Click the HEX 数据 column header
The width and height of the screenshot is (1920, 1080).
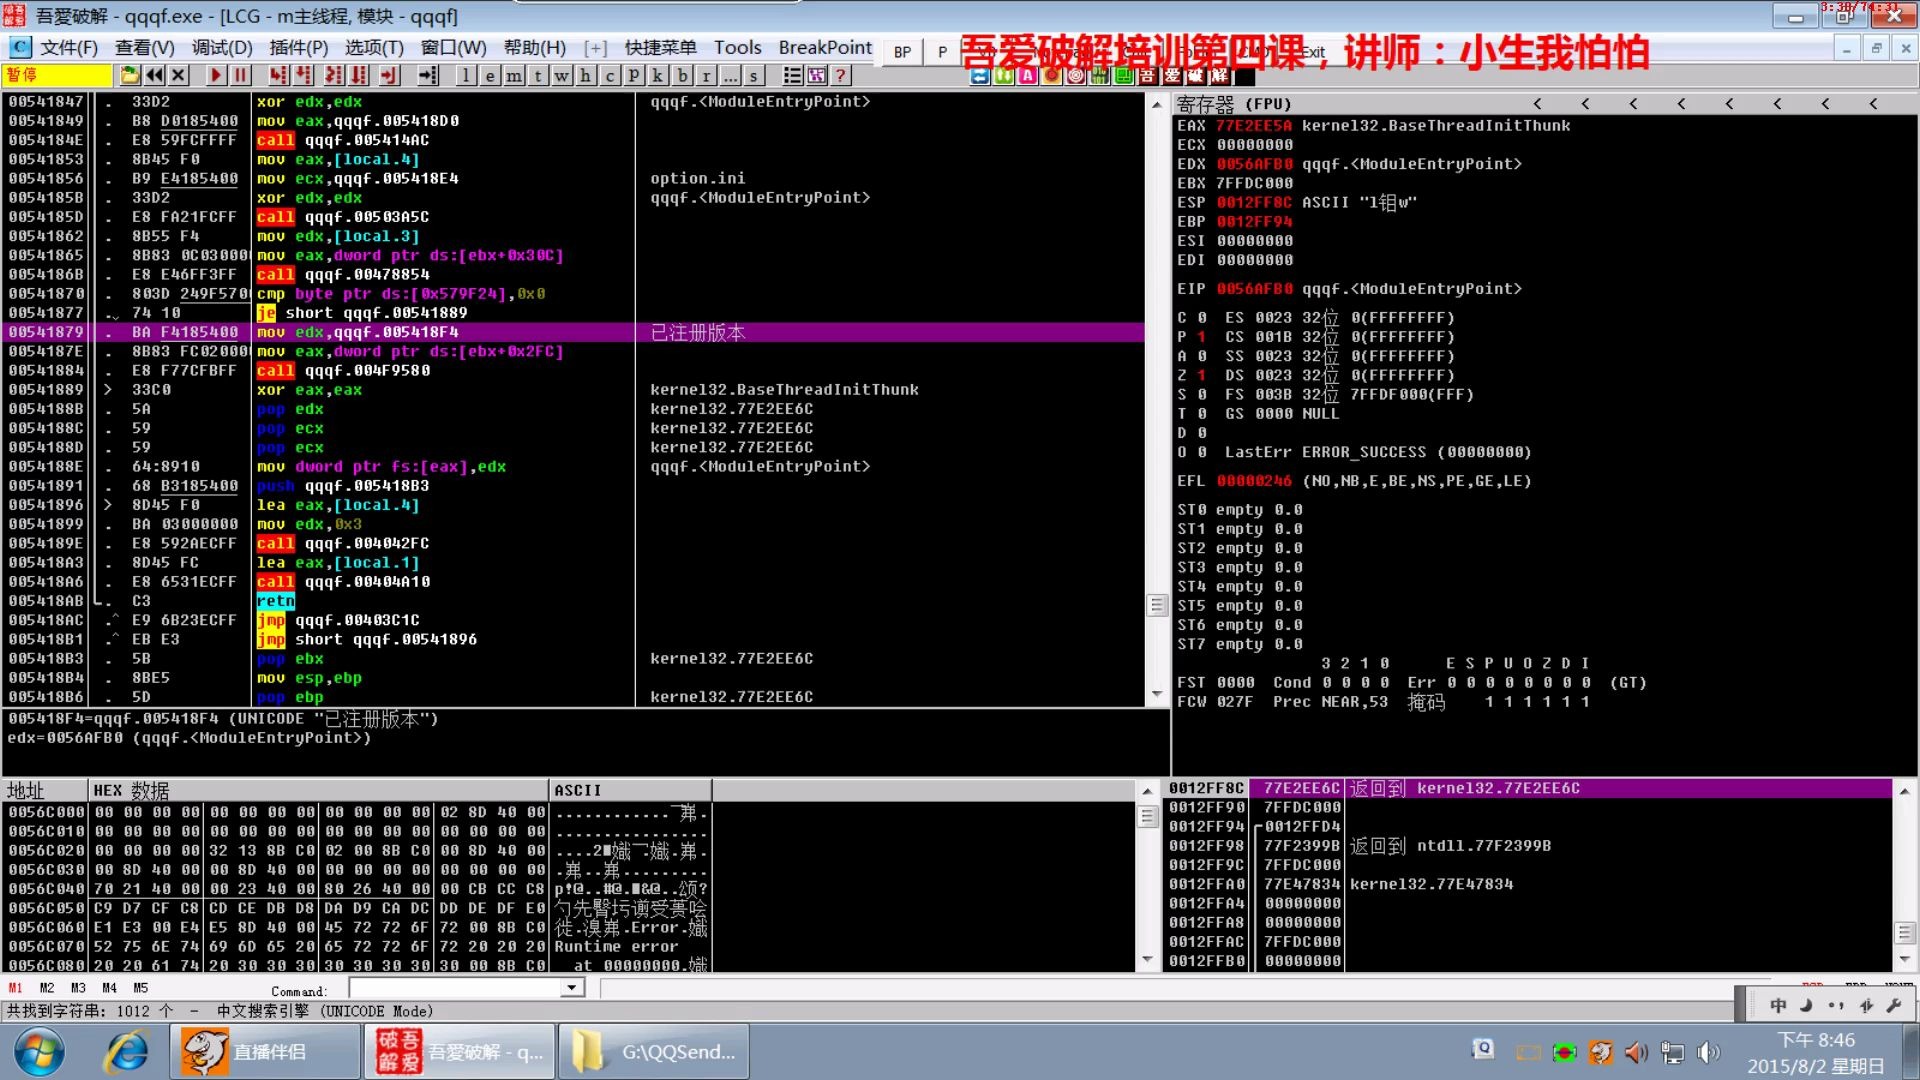318,790
